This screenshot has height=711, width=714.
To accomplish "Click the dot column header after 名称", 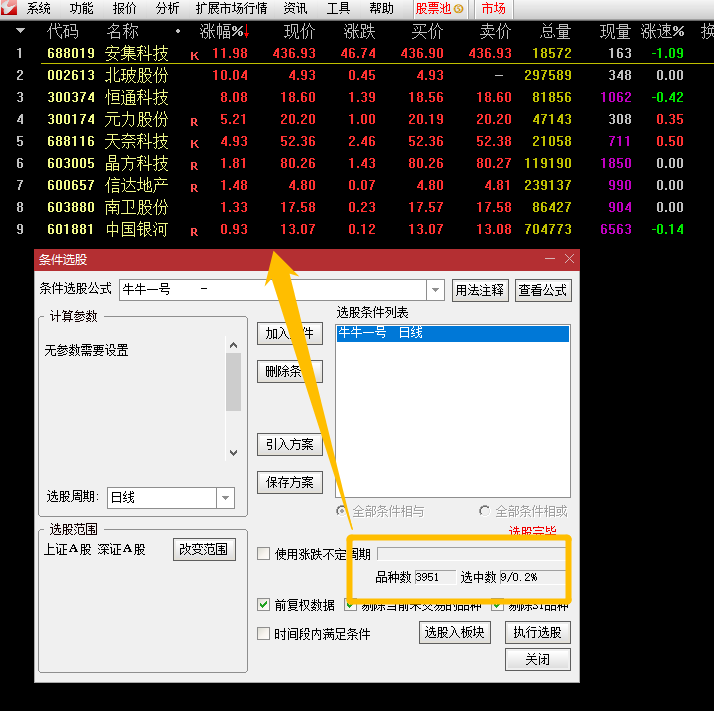I will pos(178,31).
